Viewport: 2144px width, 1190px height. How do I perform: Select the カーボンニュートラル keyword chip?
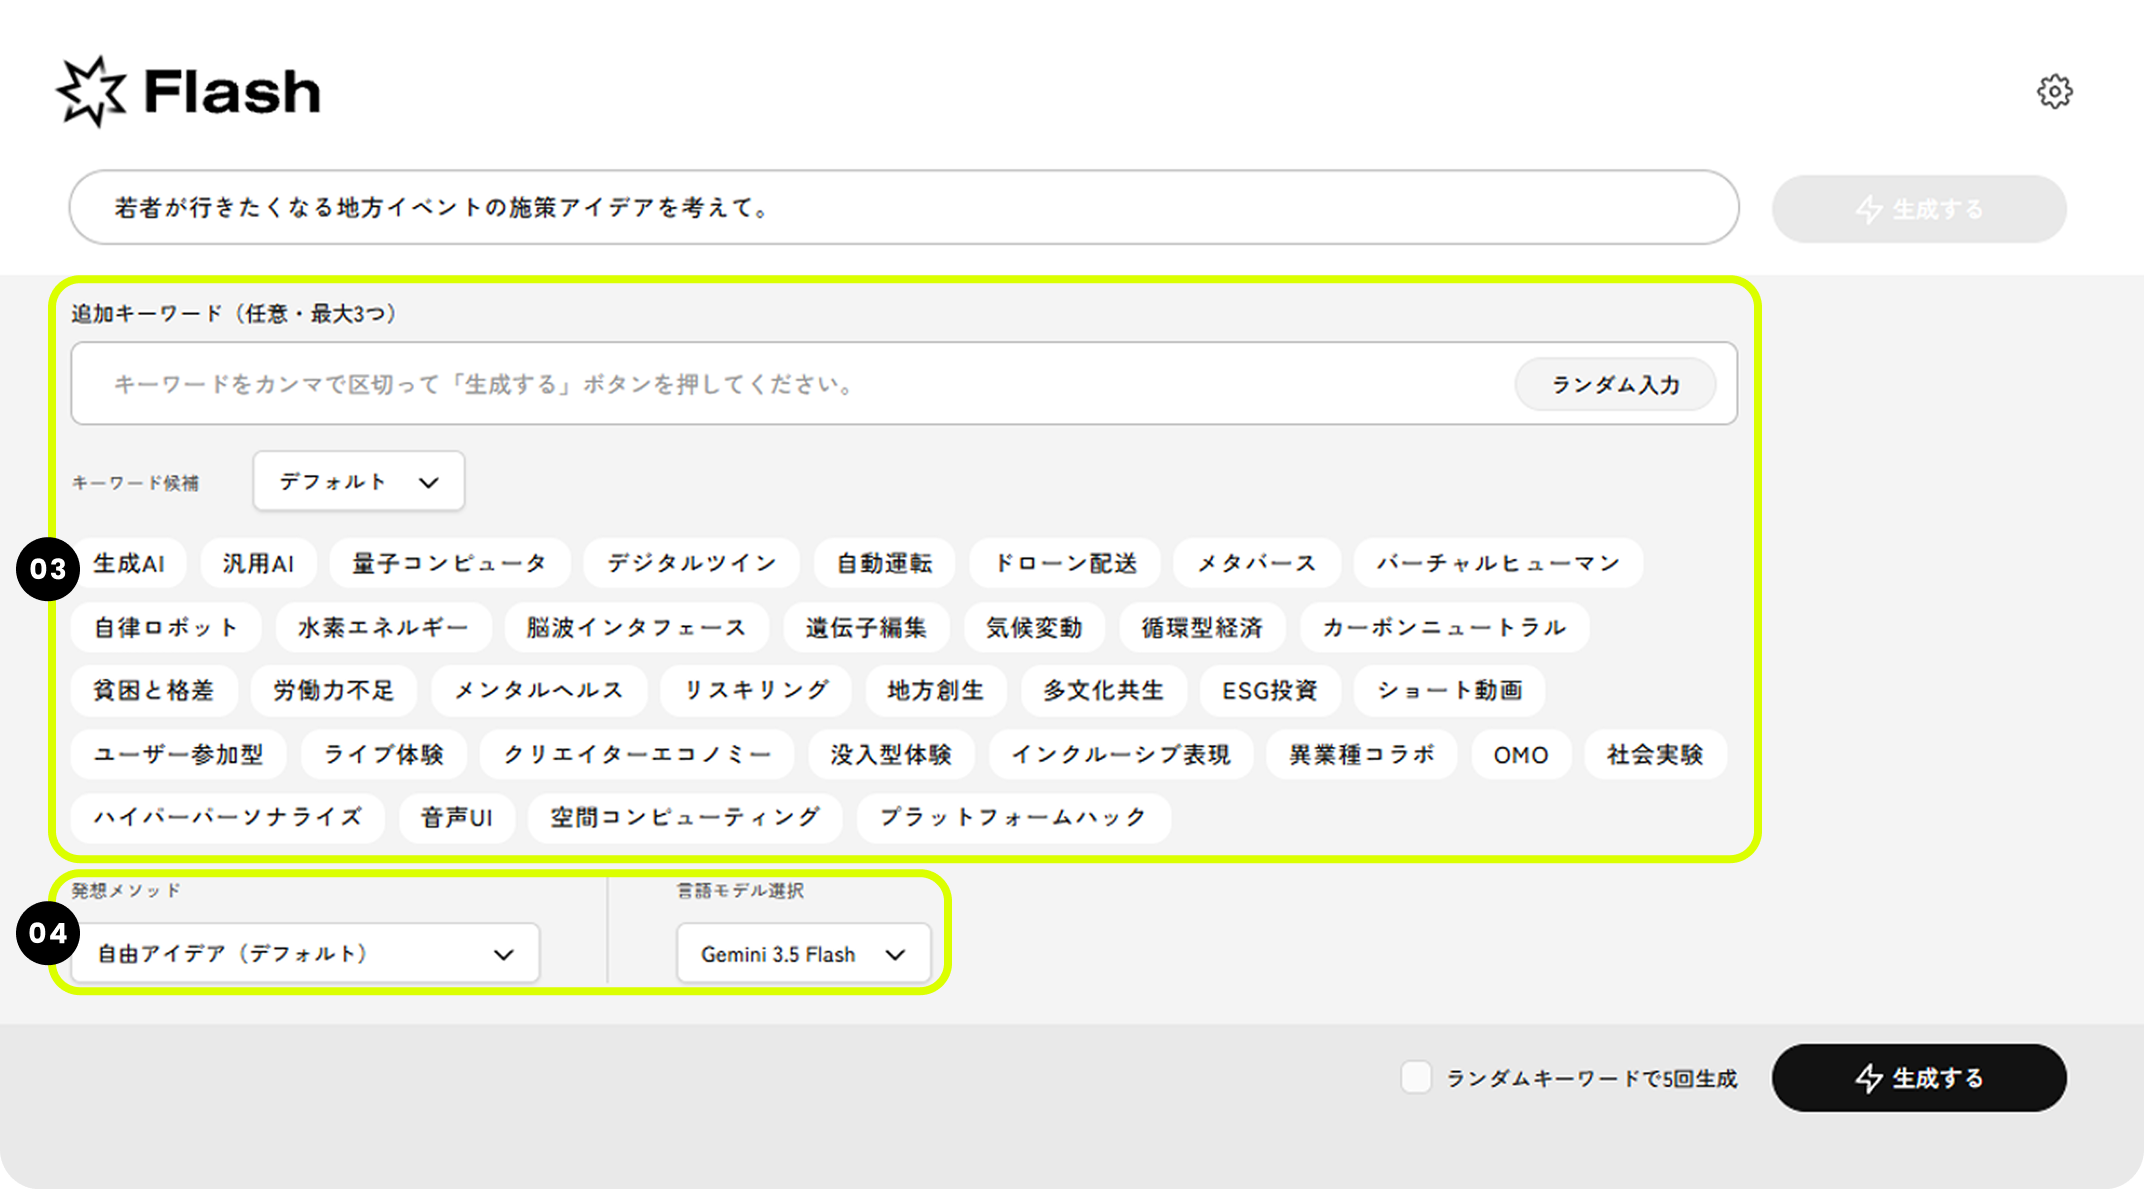[1444, 628]
